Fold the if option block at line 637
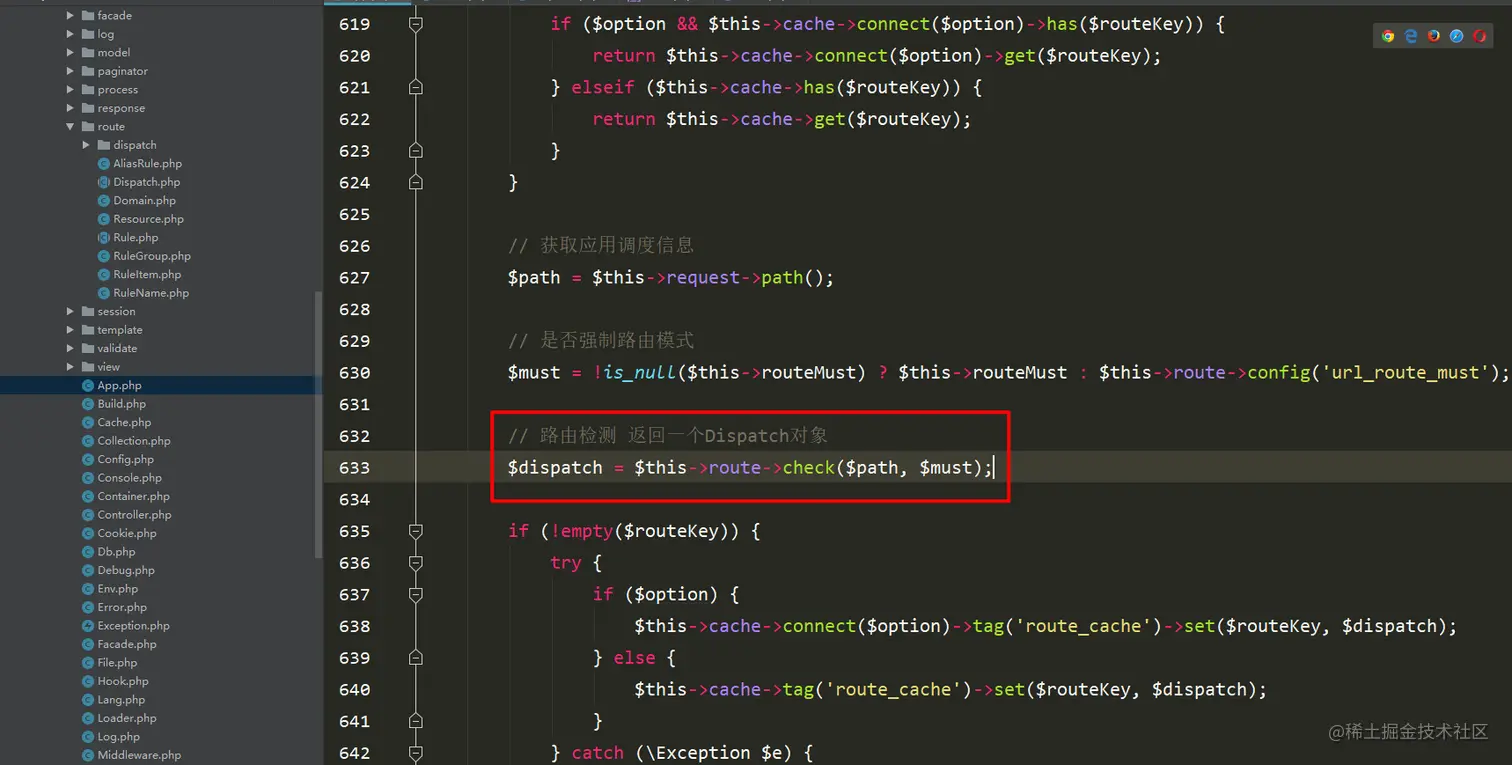Viewport: 1512px width, 765px height. (416, 594)
